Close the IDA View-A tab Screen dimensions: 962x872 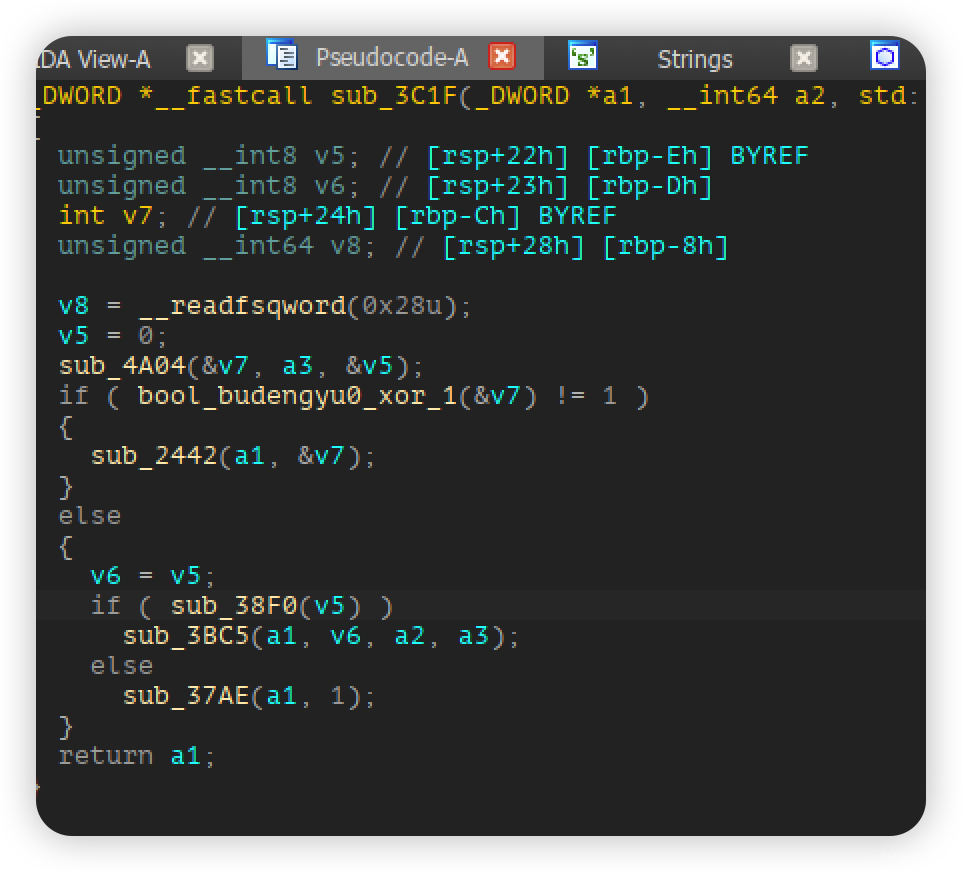pyautogui.click(x=200, y=58)
